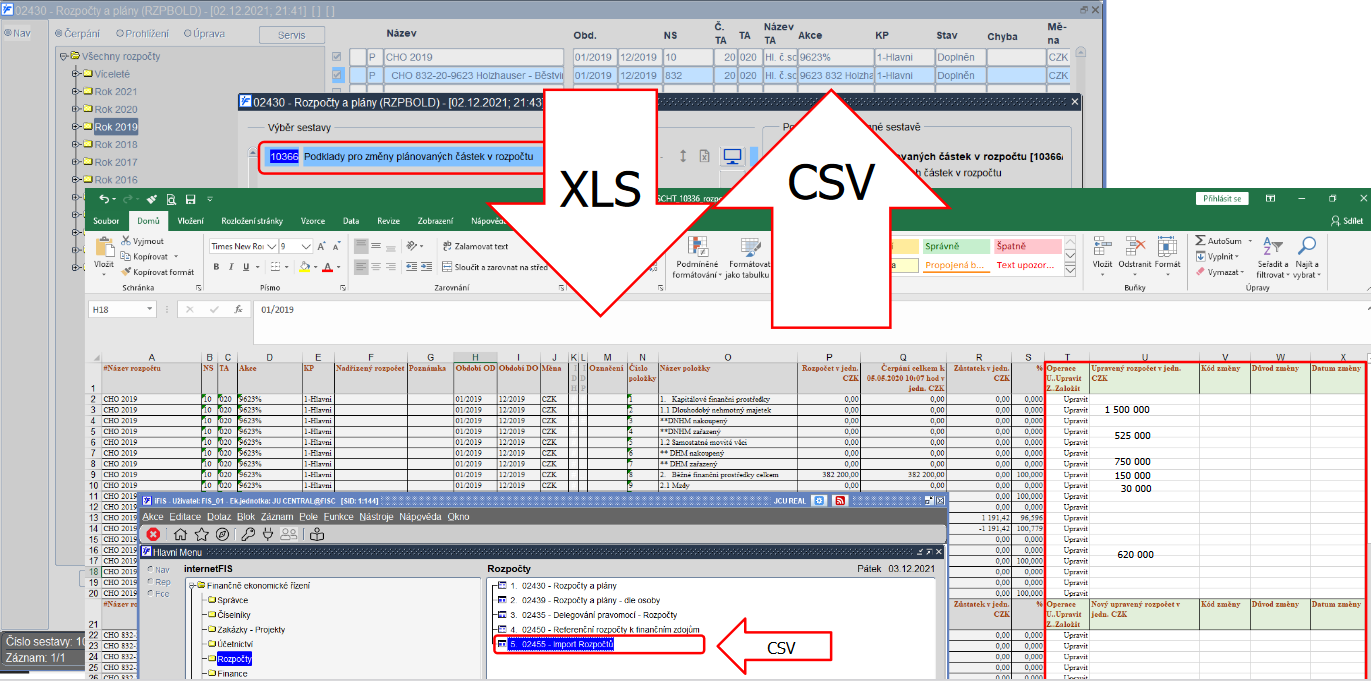
Task: Collapse the Finančně ekonomické řízení node
Action: (190, 586)
